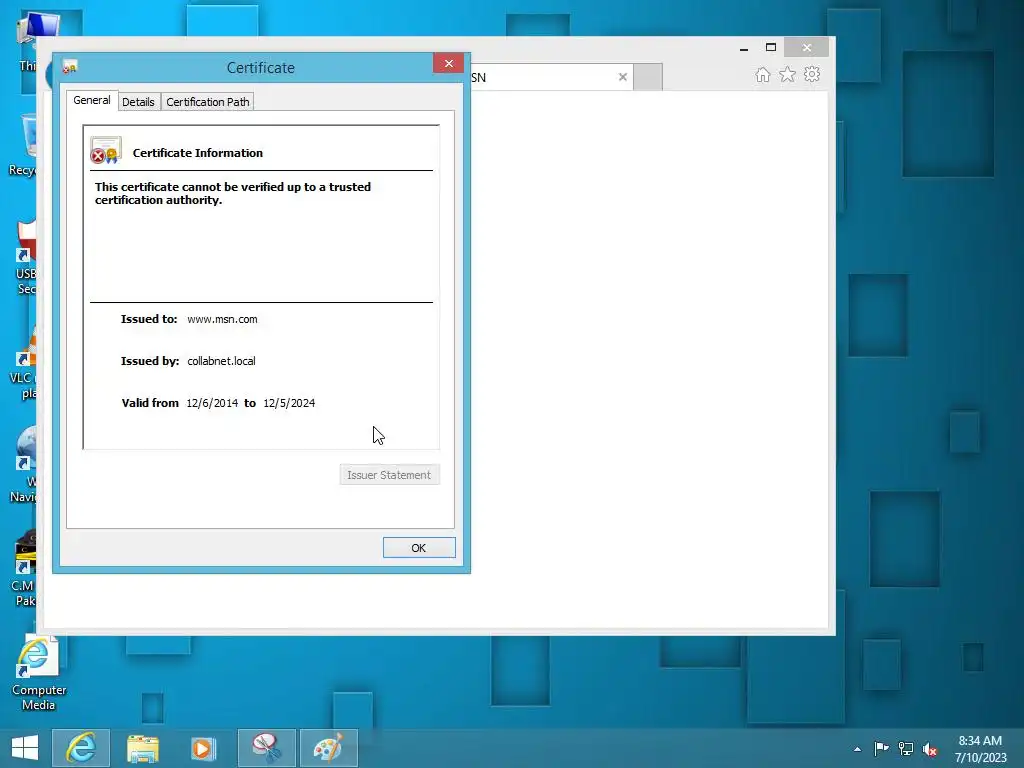Launch the media player taskbar icon
The image size is (1024, 768).
(203, 748)
